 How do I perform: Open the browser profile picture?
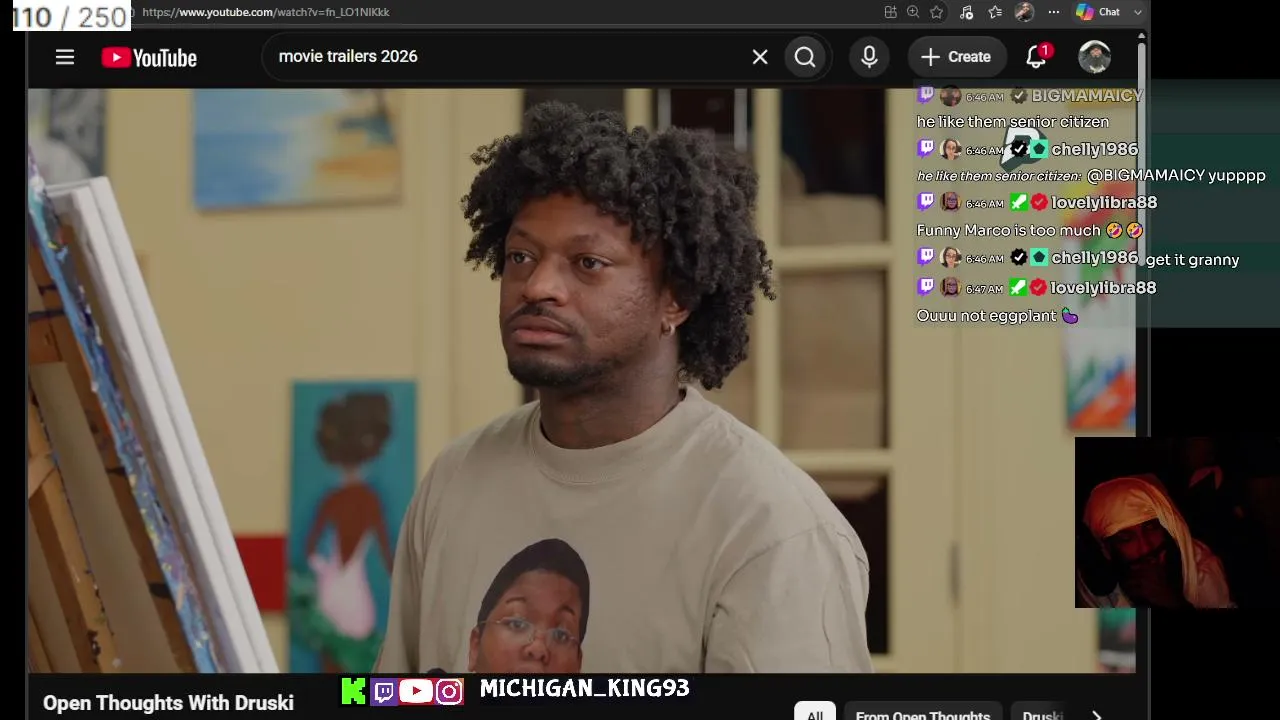1024,12
